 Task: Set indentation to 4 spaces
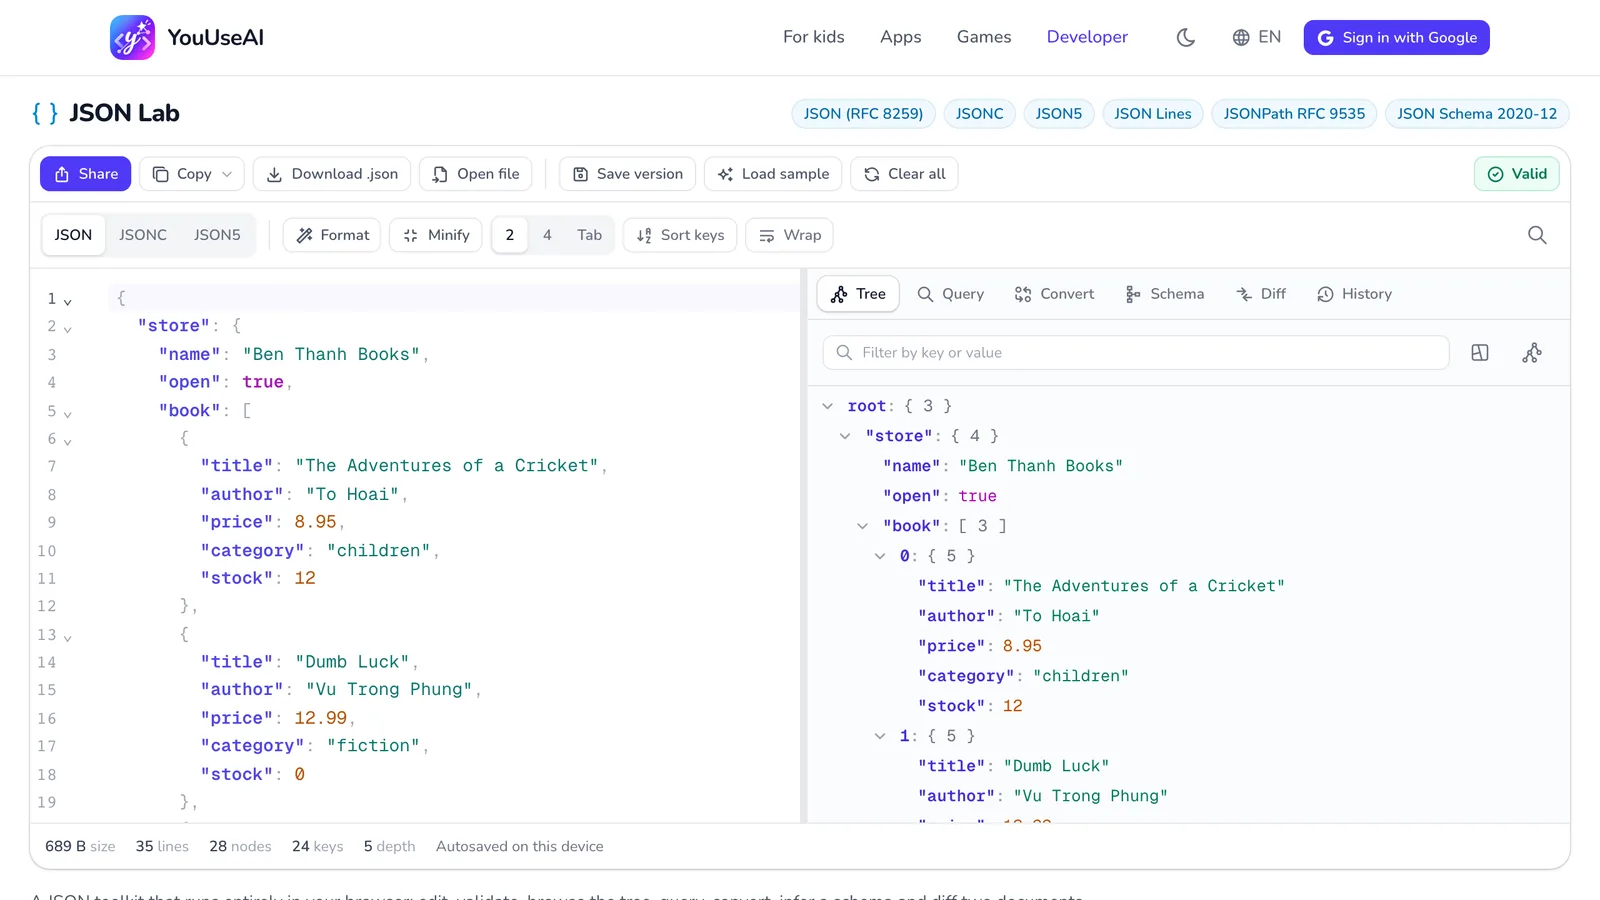click(x=547, y=235)
